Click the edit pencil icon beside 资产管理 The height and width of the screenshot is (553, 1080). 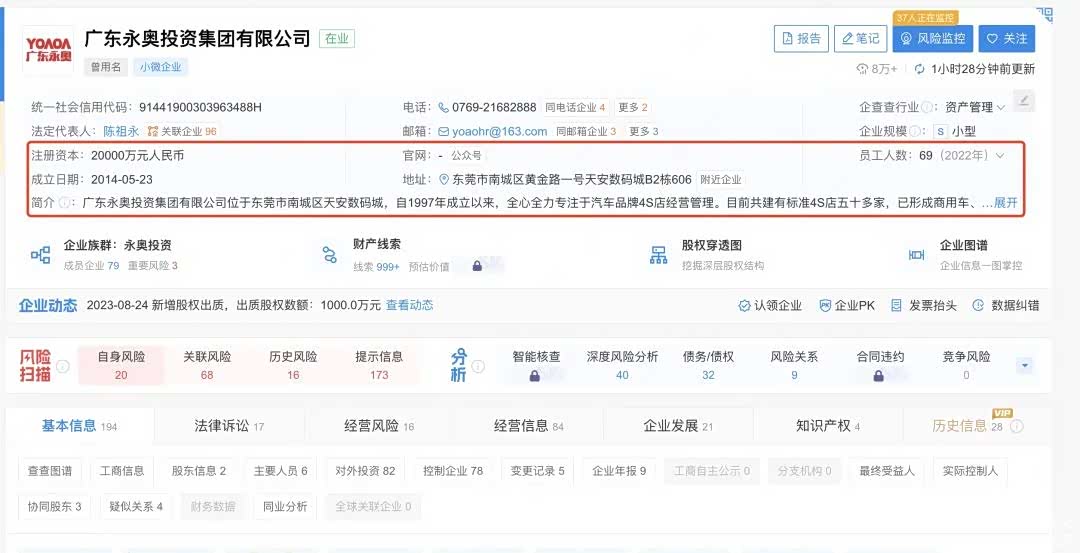tap(1023, 100)
